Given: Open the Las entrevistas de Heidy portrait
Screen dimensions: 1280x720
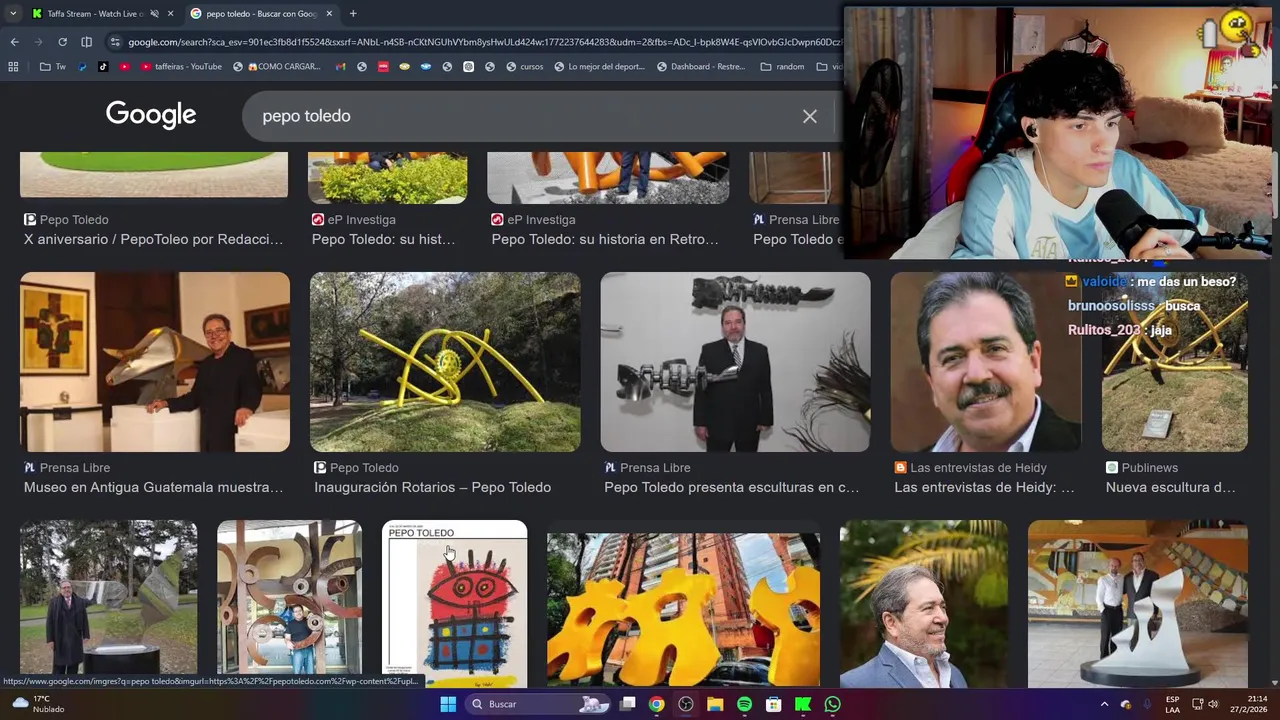Looking at the screenshot, I should tap(986, 362).
